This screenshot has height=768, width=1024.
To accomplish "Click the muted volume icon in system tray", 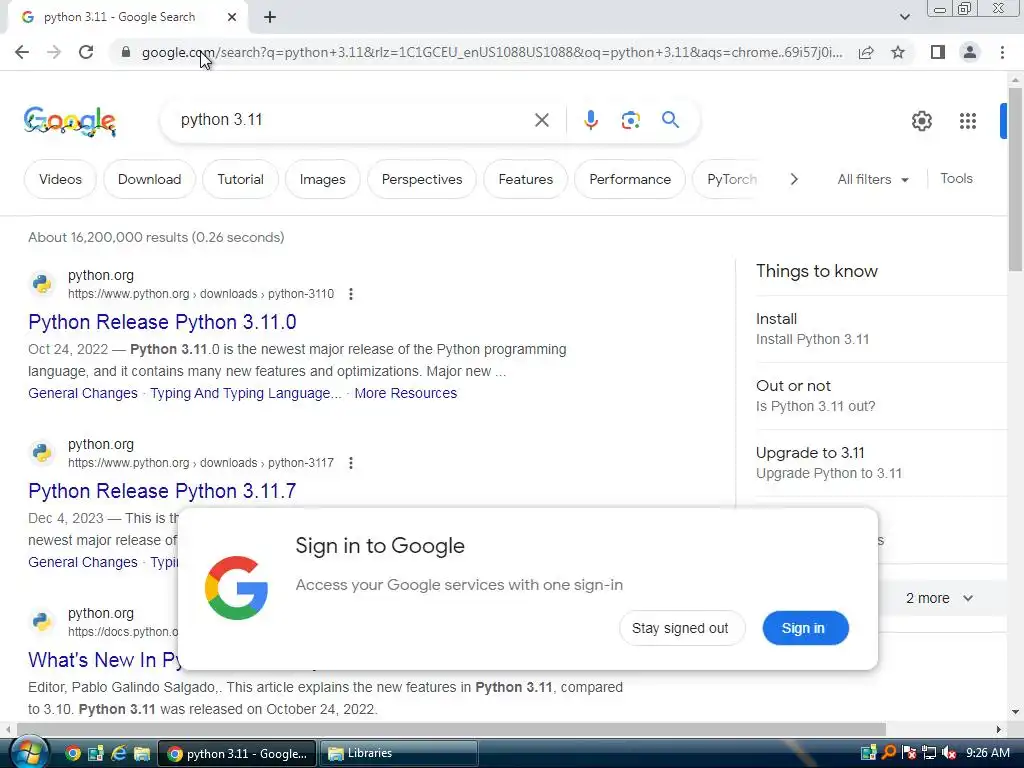I will (948, 753).
